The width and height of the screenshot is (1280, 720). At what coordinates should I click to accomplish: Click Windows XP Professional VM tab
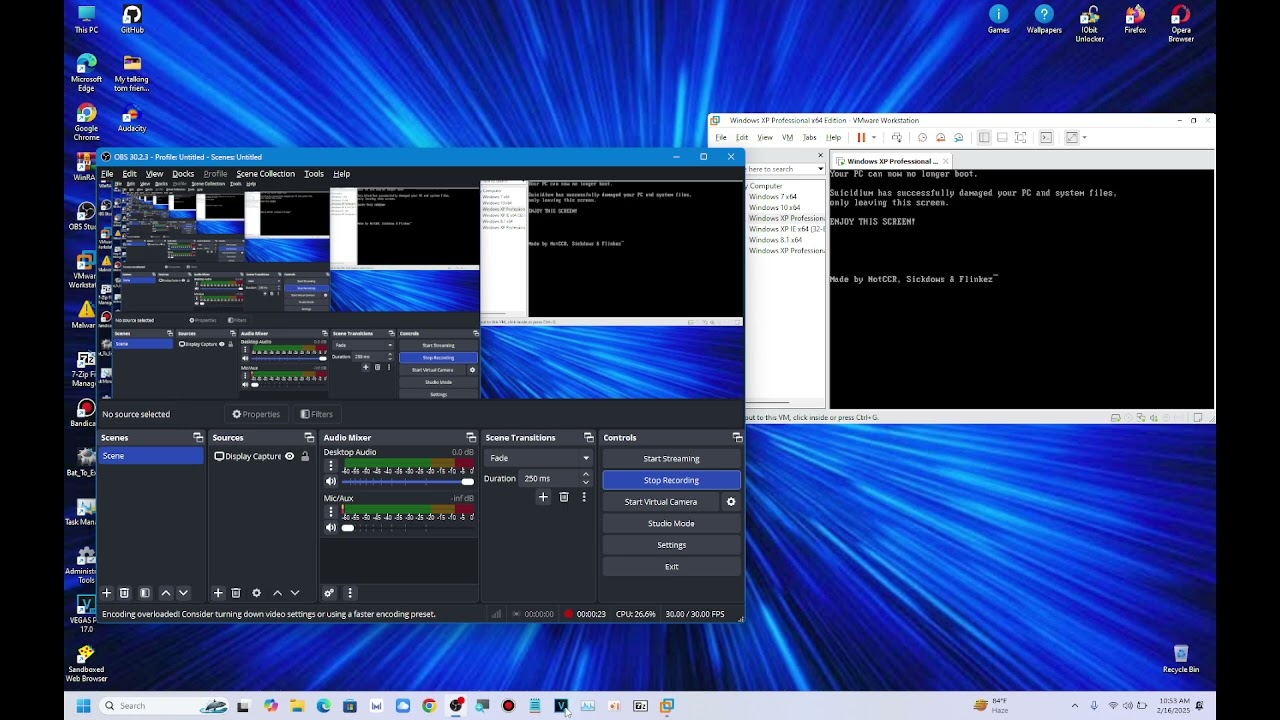point(892,161)
